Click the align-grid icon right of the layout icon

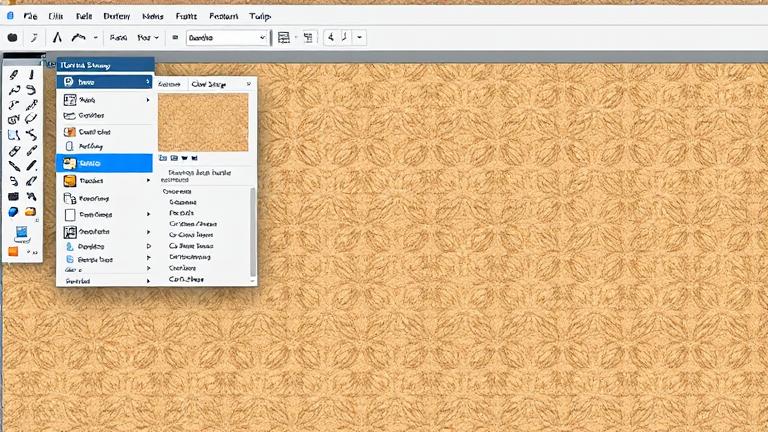[x=308, y=37]
